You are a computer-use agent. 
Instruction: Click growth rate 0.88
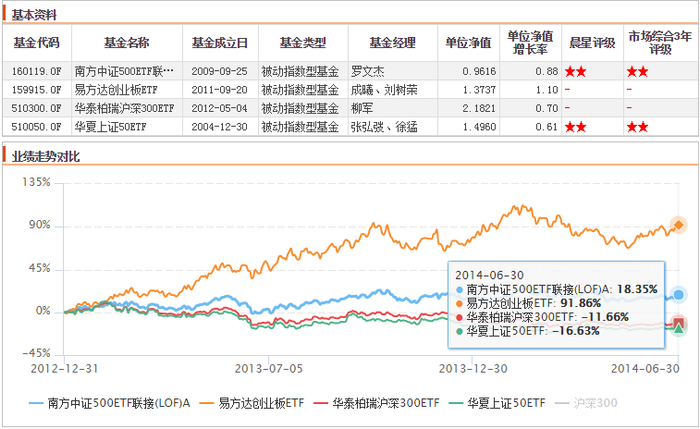point(547,71)
